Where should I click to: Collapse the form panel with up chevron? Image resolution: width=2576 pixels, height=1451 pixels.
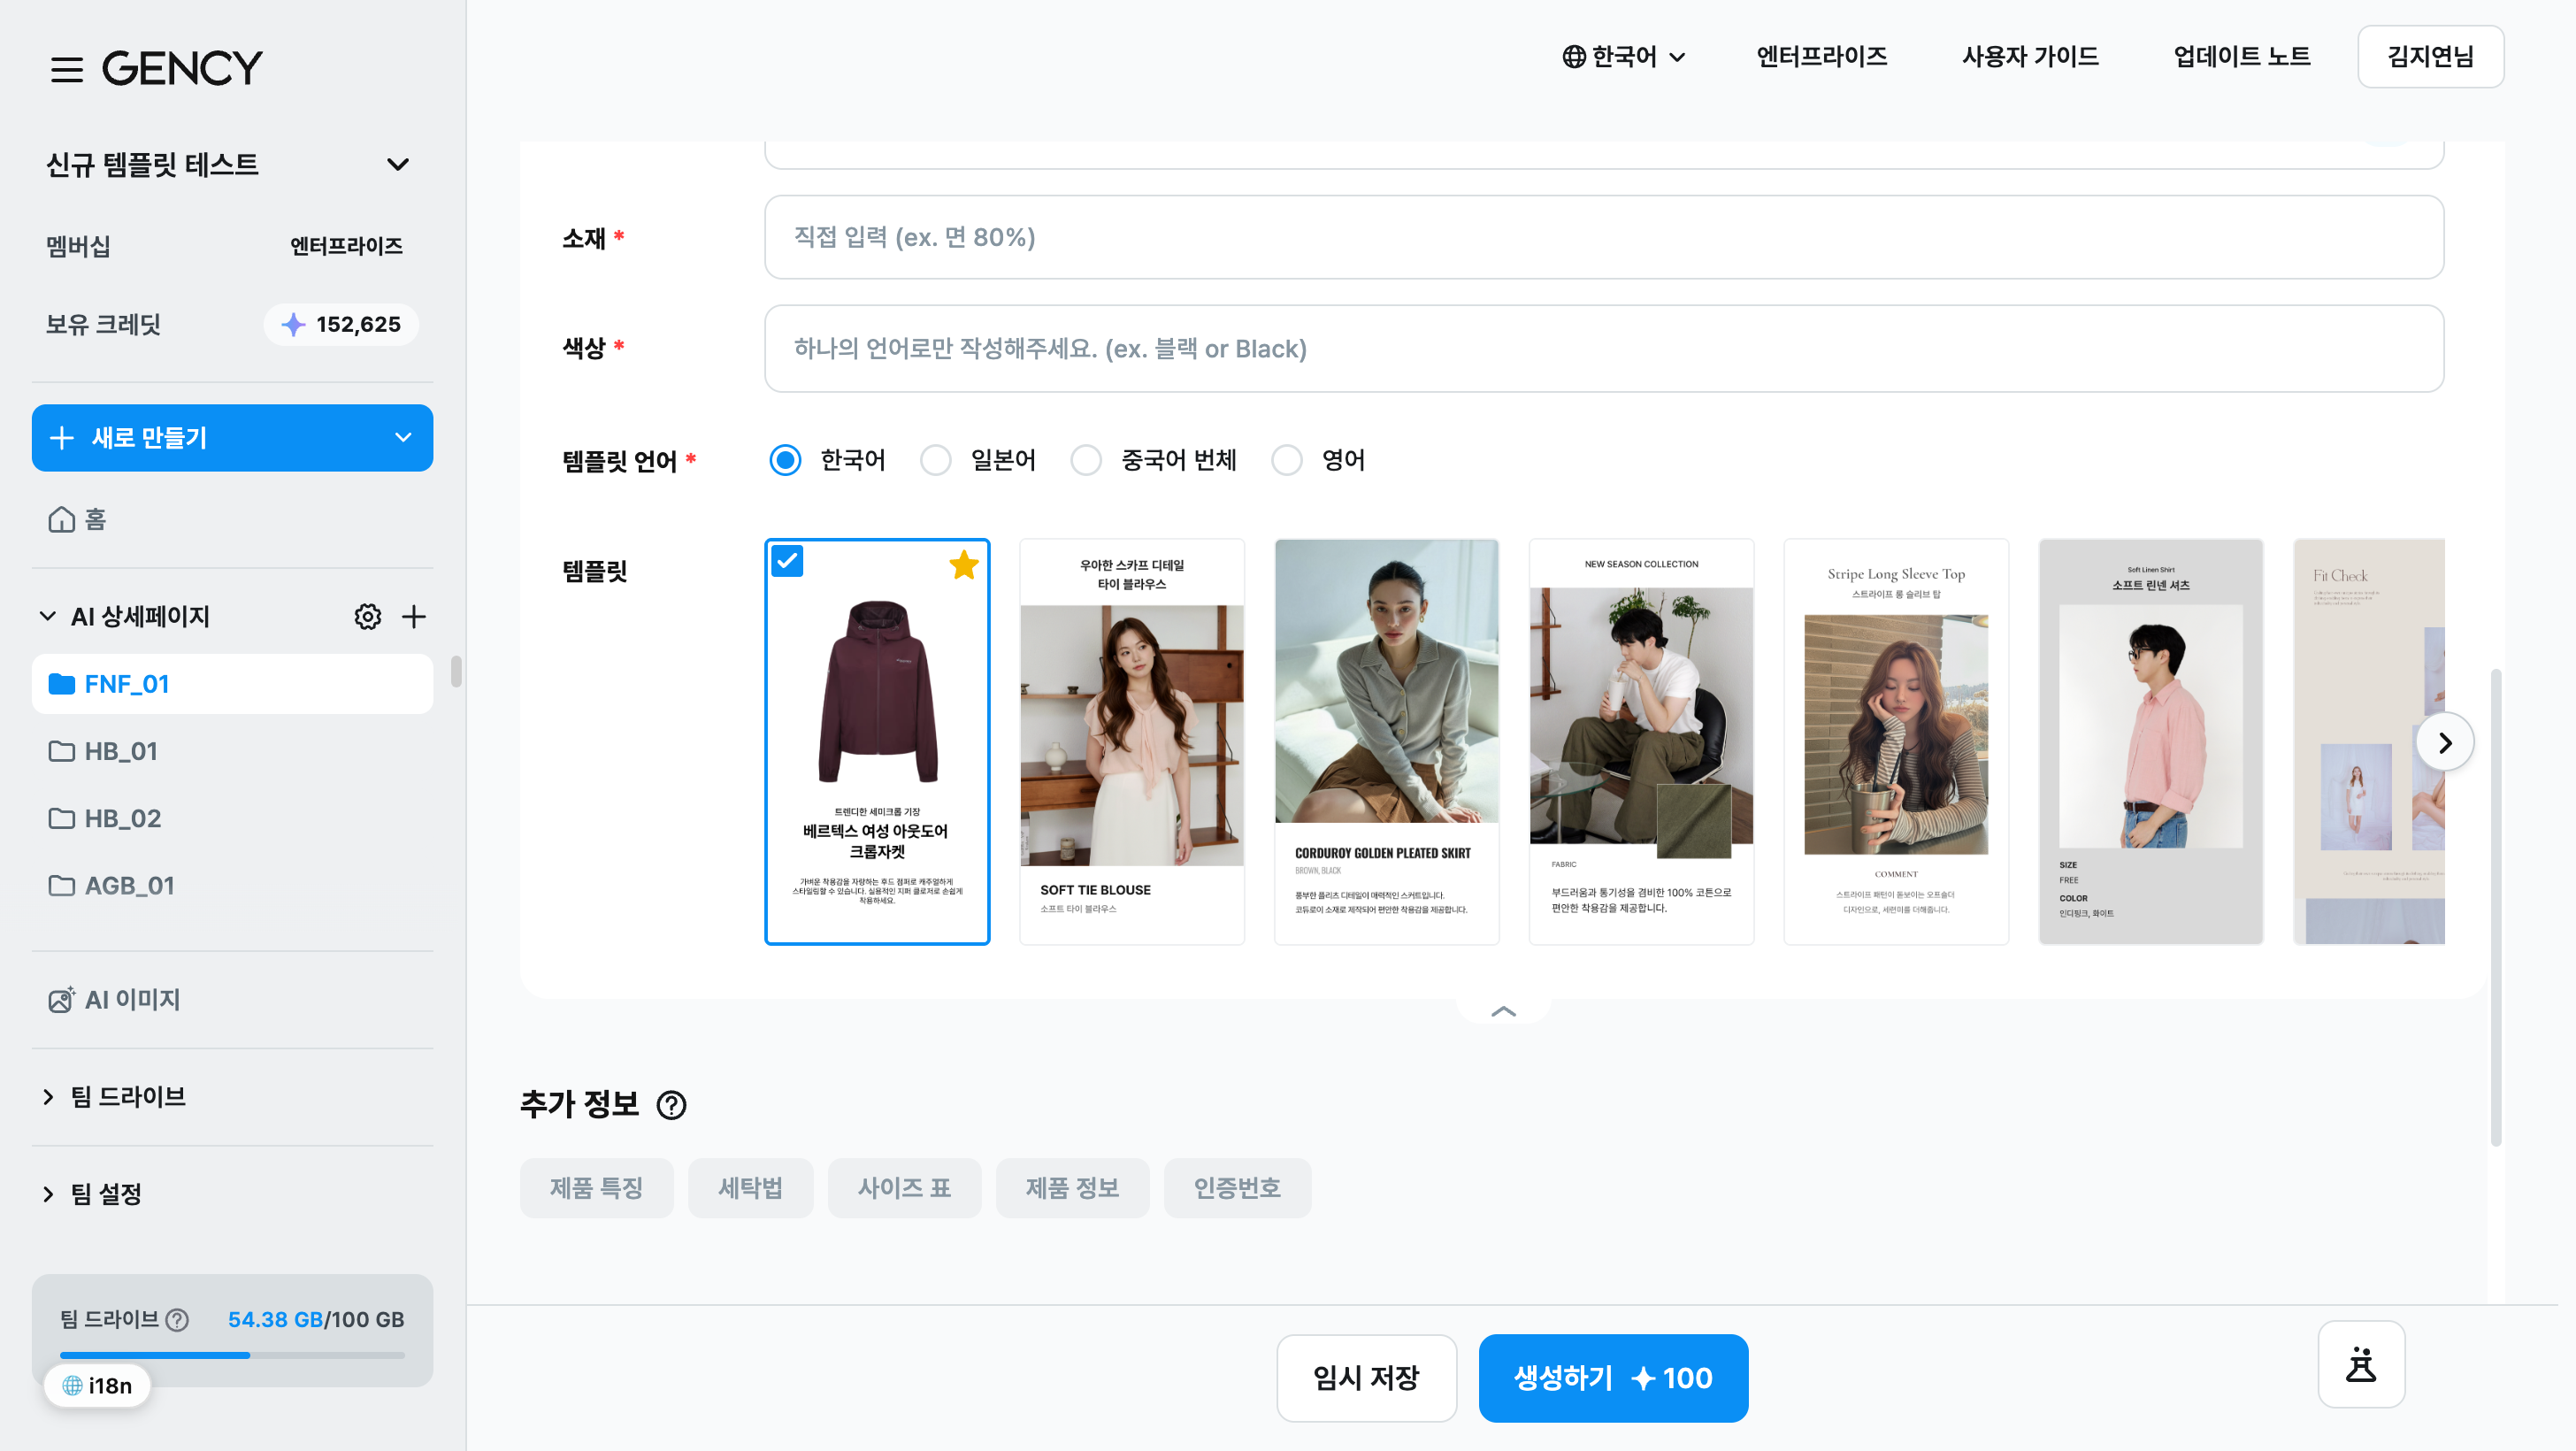[1503, 1011]
